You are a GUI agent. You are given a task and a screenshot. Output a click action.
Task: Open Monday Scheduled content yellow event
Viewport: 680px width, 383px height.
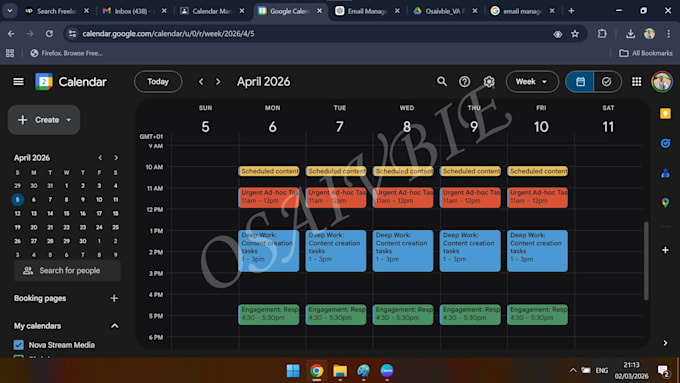[x=268, y=171]
